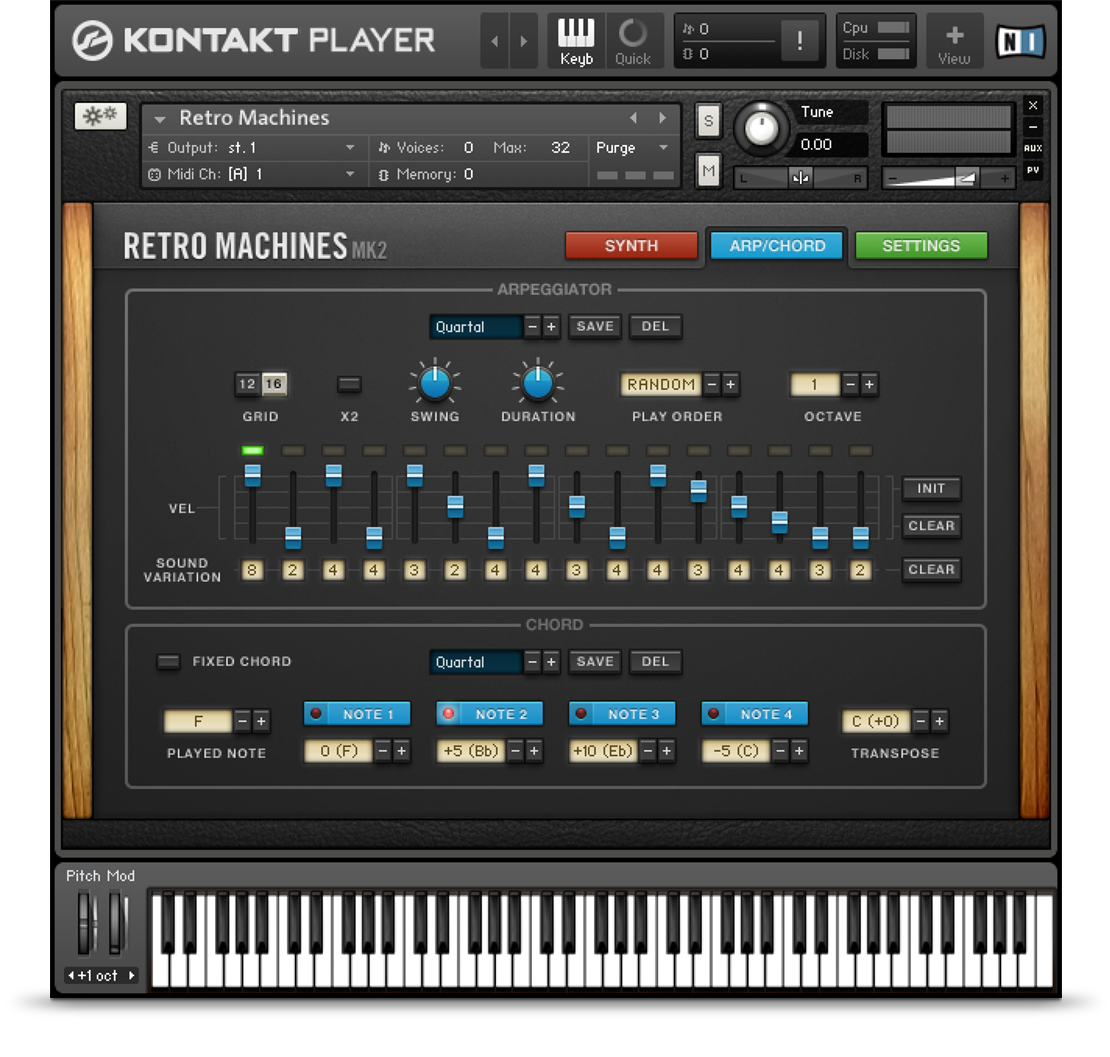
Task: Switch to the ARP/CHORD tab
Action: coord(777,246)
